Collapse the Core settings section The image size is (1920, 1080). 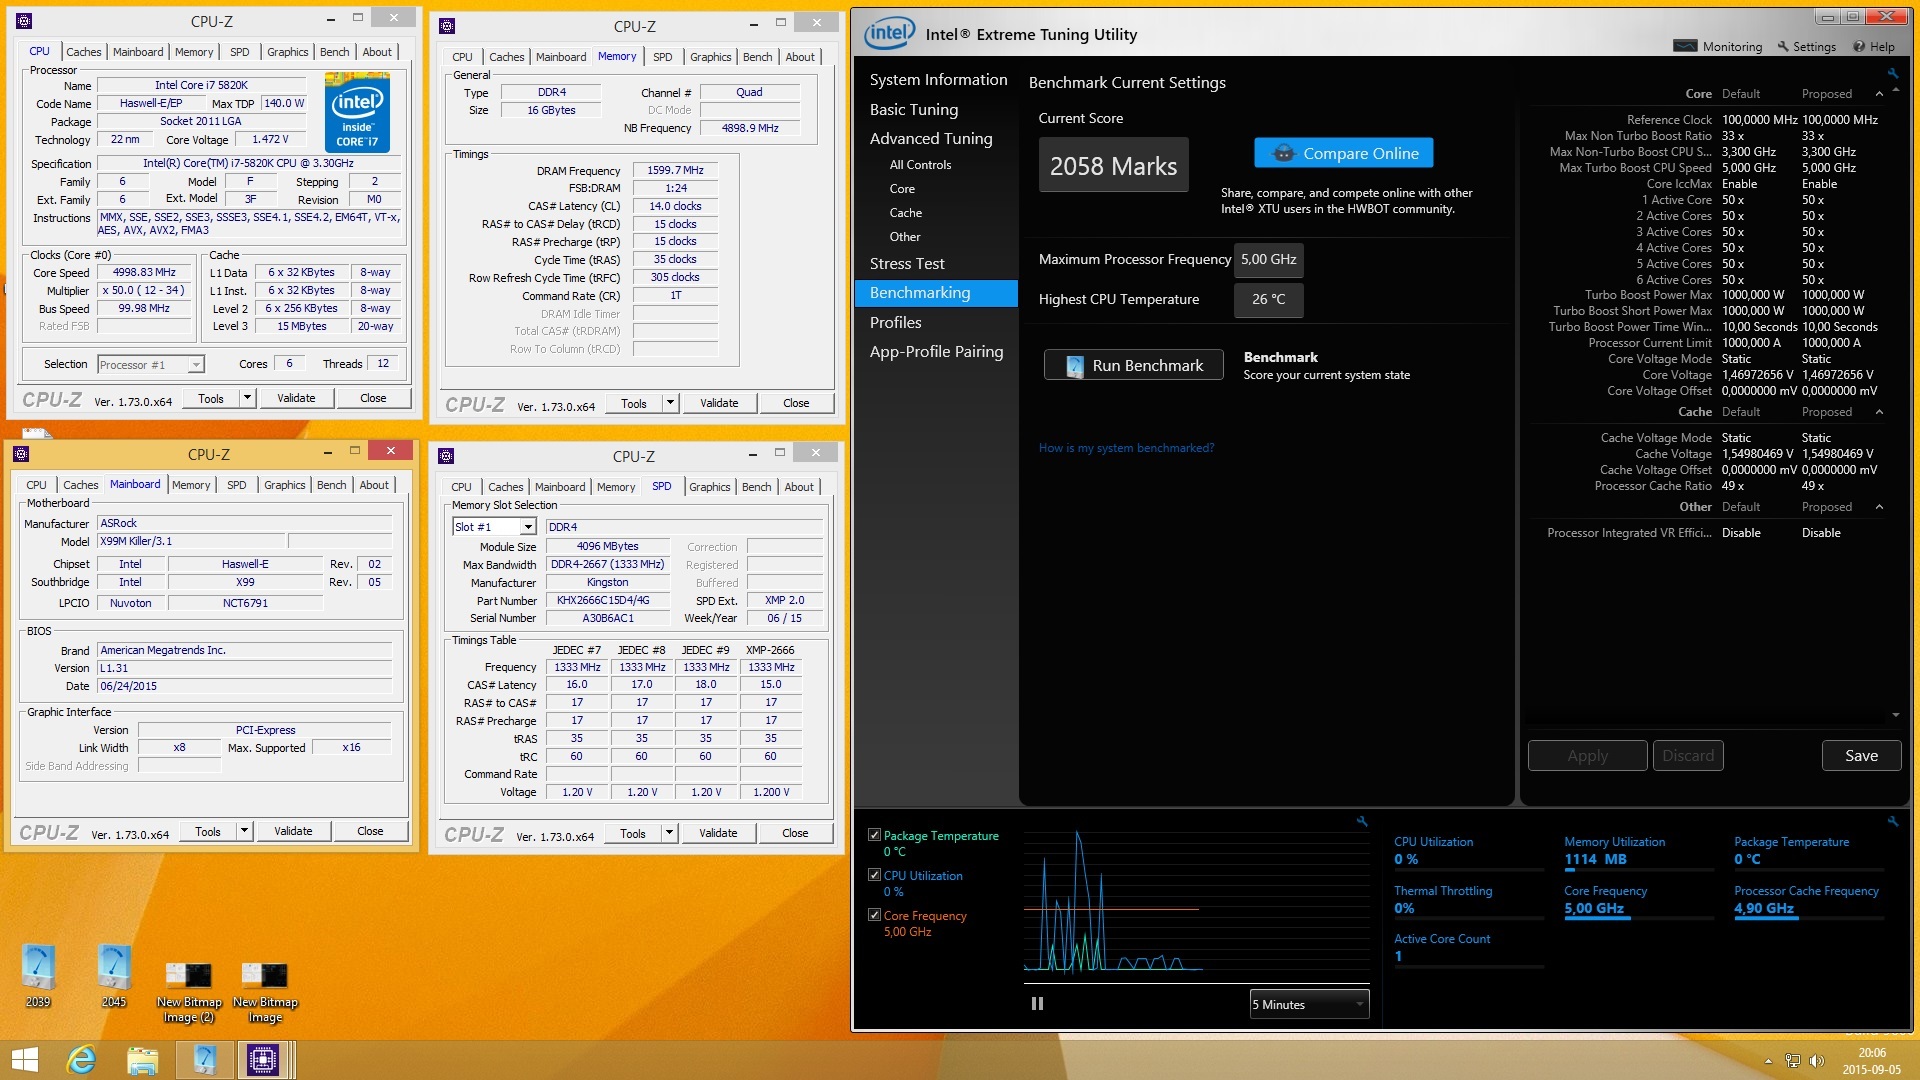(1879, 94)
